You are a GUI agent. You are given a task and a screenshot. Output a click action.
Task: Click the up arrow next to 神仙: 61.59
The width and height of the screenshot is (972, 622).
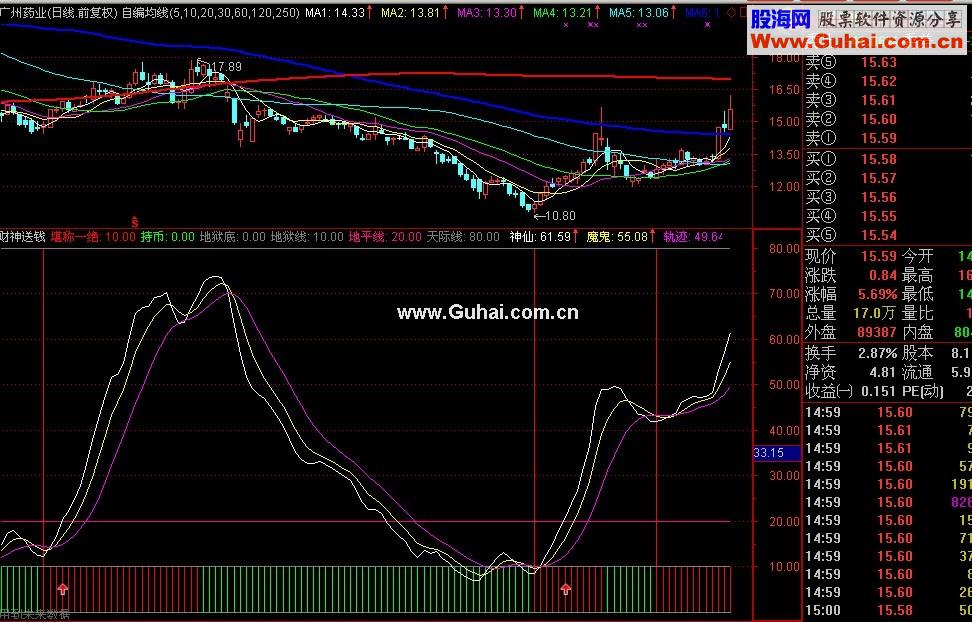tap(576, 236)
